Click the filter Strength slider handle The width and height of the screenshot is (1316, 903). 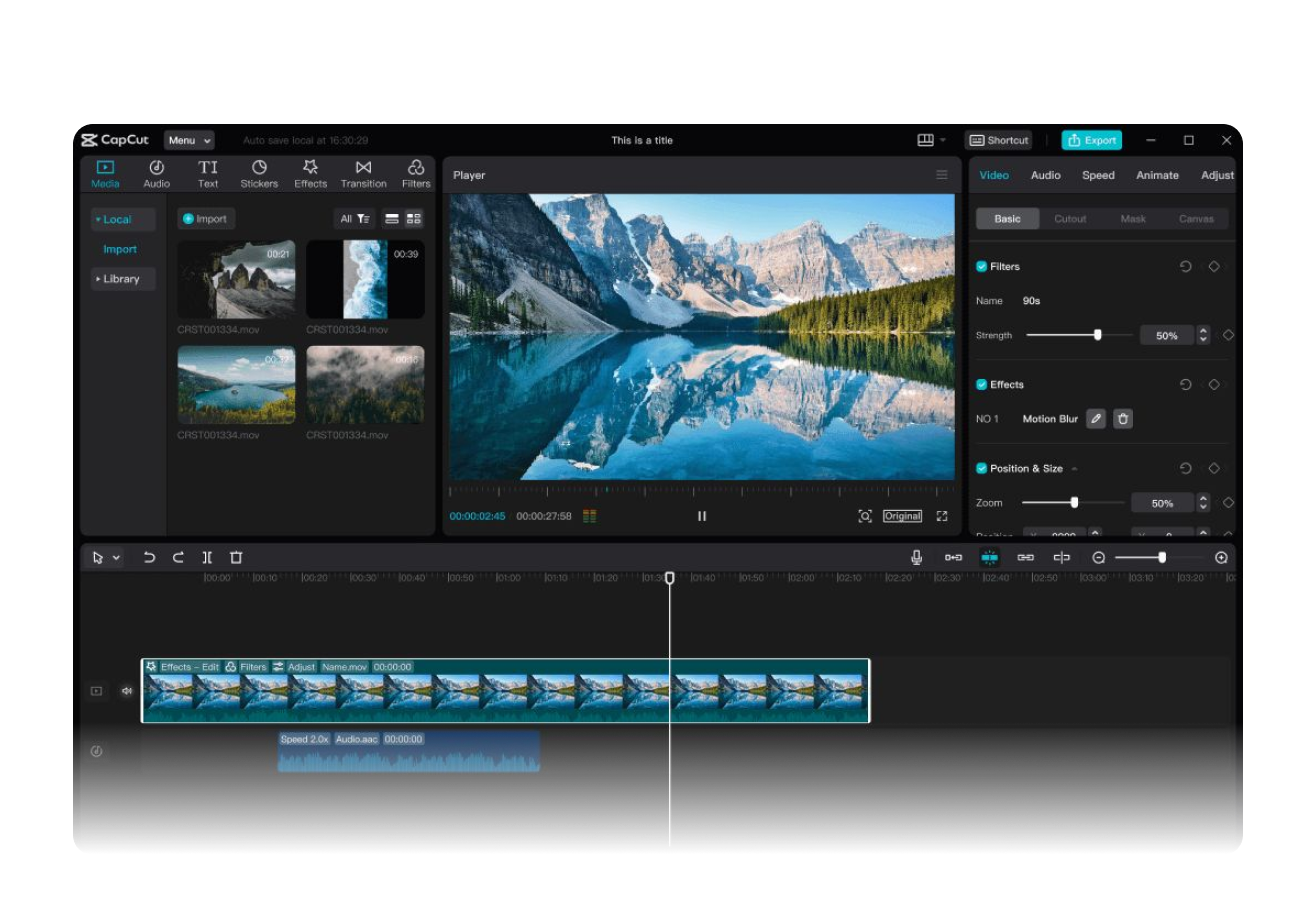pos(1097,335)
